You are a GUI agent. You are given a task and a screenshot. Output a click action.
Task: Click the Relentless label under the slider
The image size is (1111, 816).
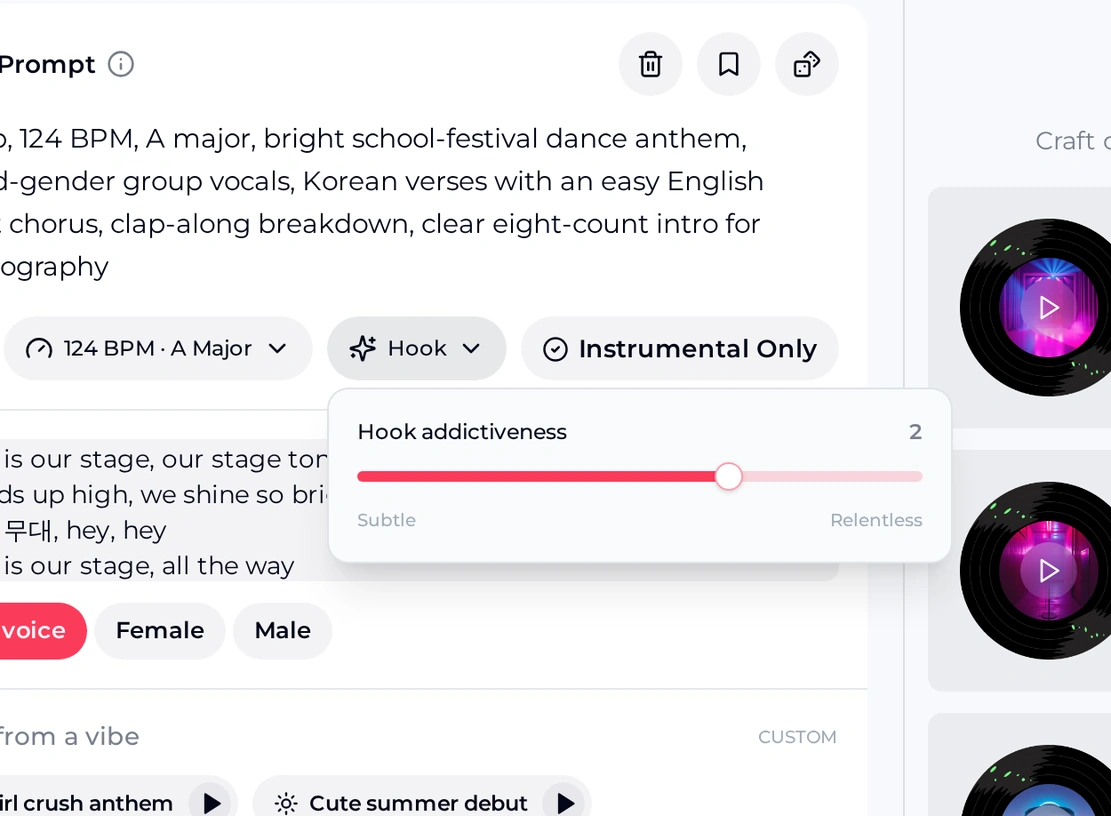[x=876, y=520]
